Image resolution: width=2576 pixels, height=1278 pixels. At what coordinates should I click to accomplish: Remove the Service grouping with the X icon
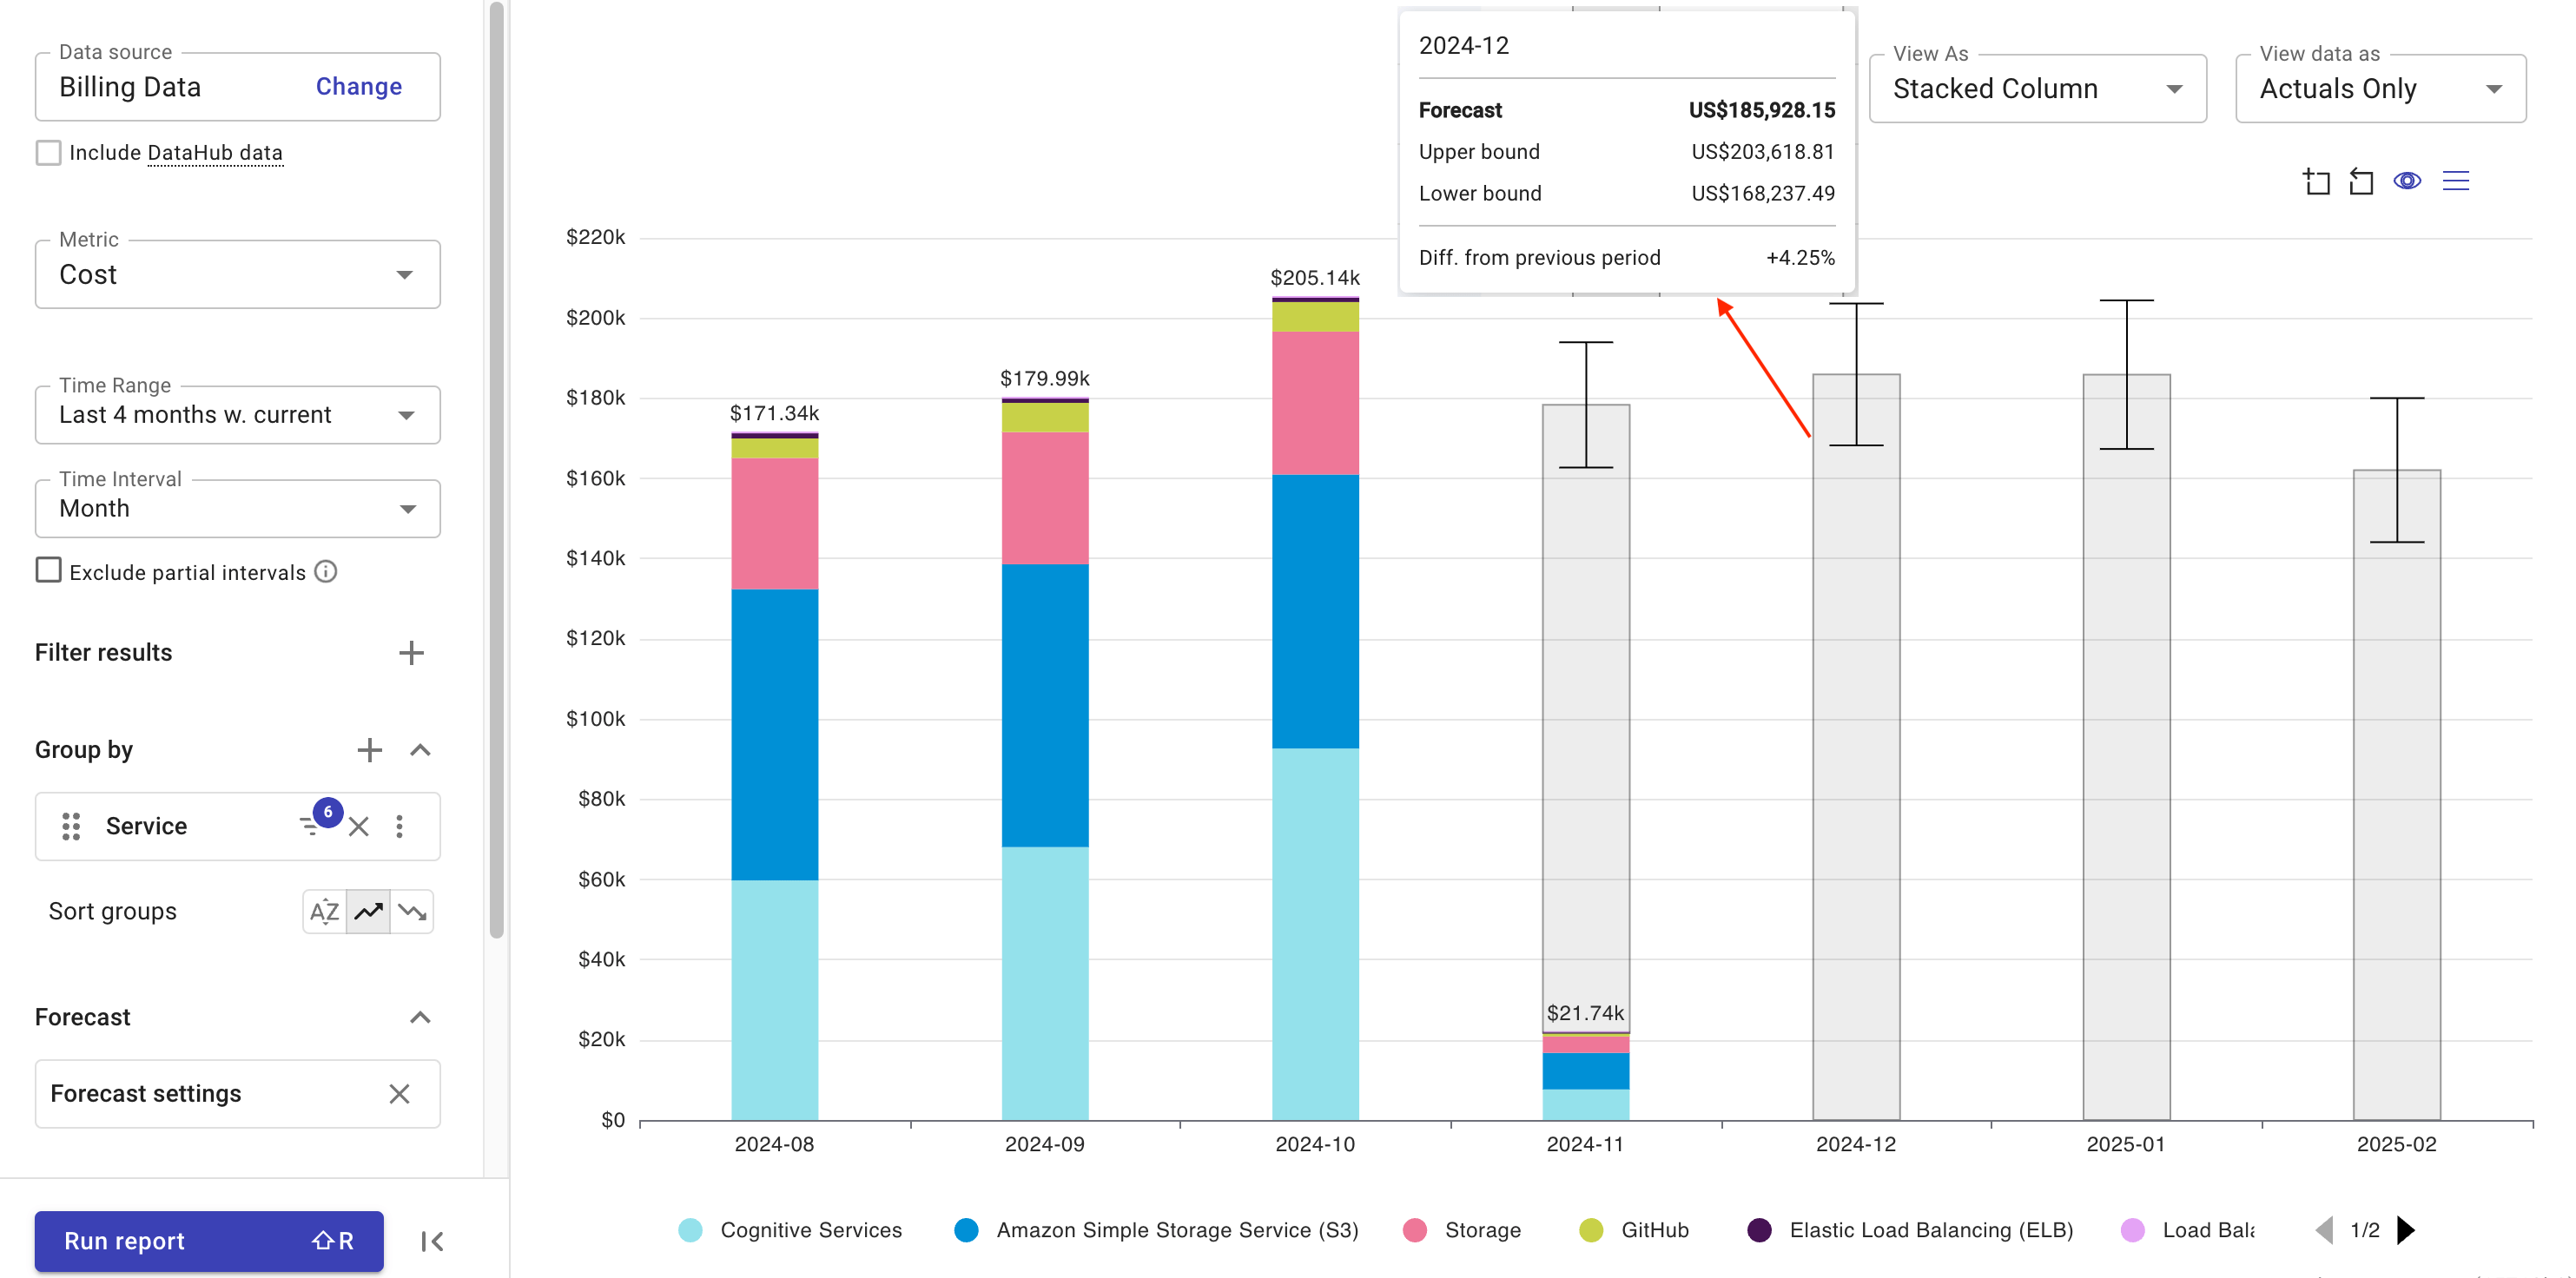[359, 826]
